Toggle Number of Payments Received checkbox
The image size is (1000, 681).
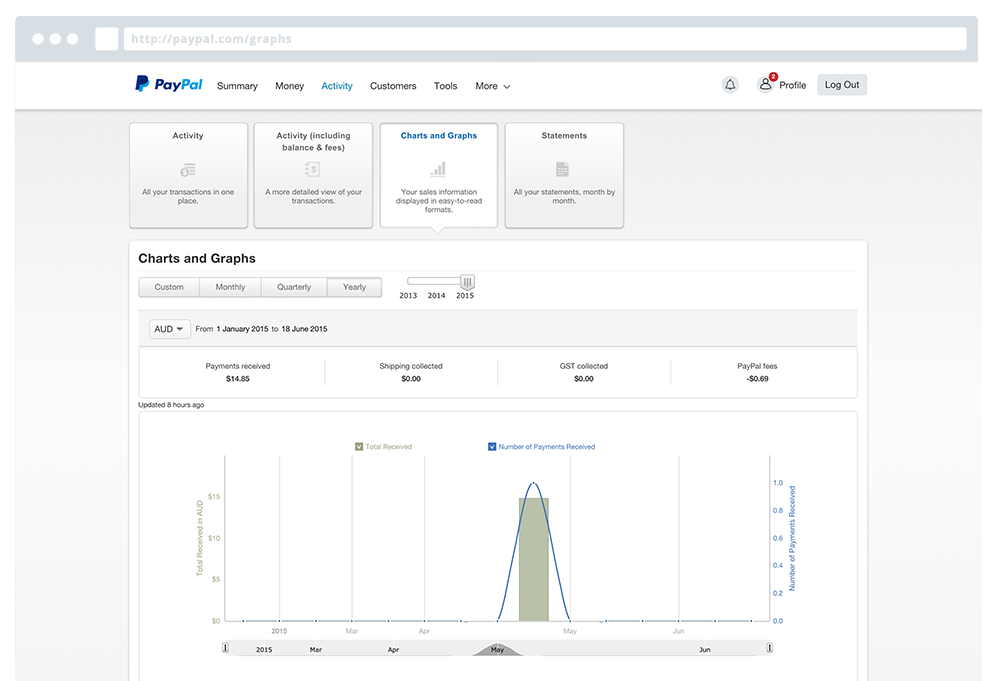click(x=492, y=447)
